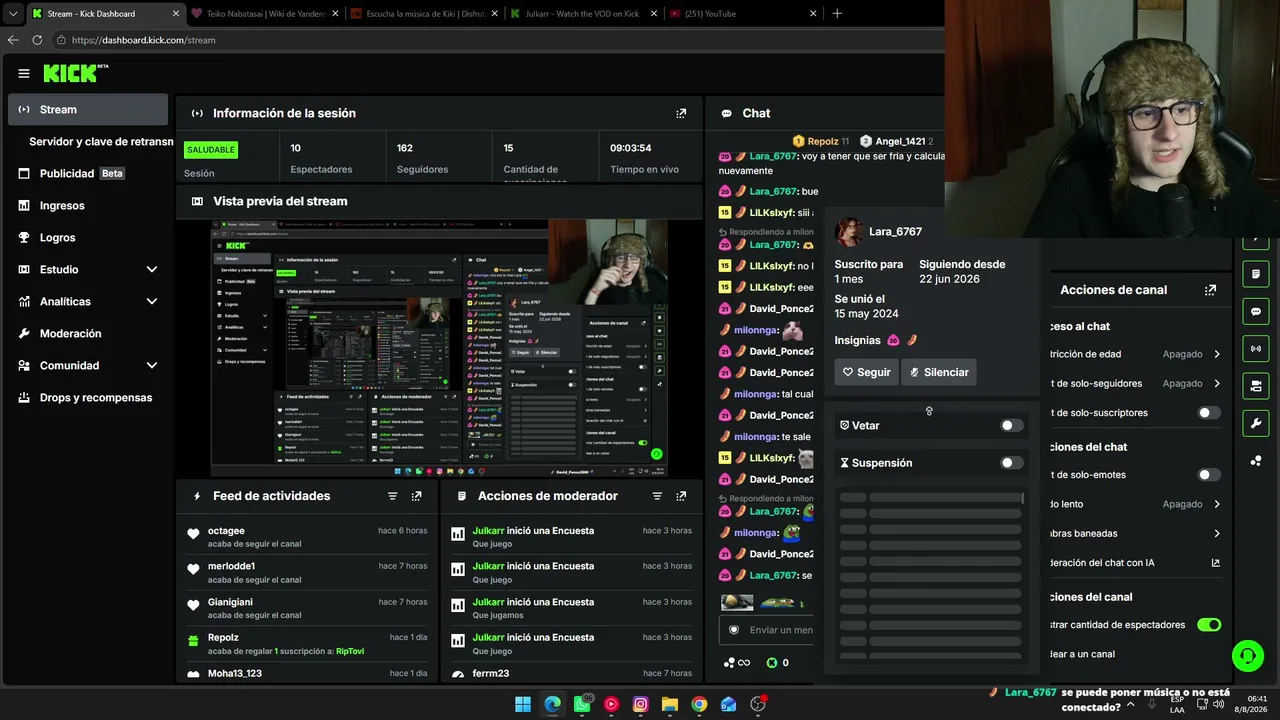Open the hamburger menu beside the Kick logo
The height and width of the screenshot is (720, 1280).
pyautogui.click(x=24, y=73)
